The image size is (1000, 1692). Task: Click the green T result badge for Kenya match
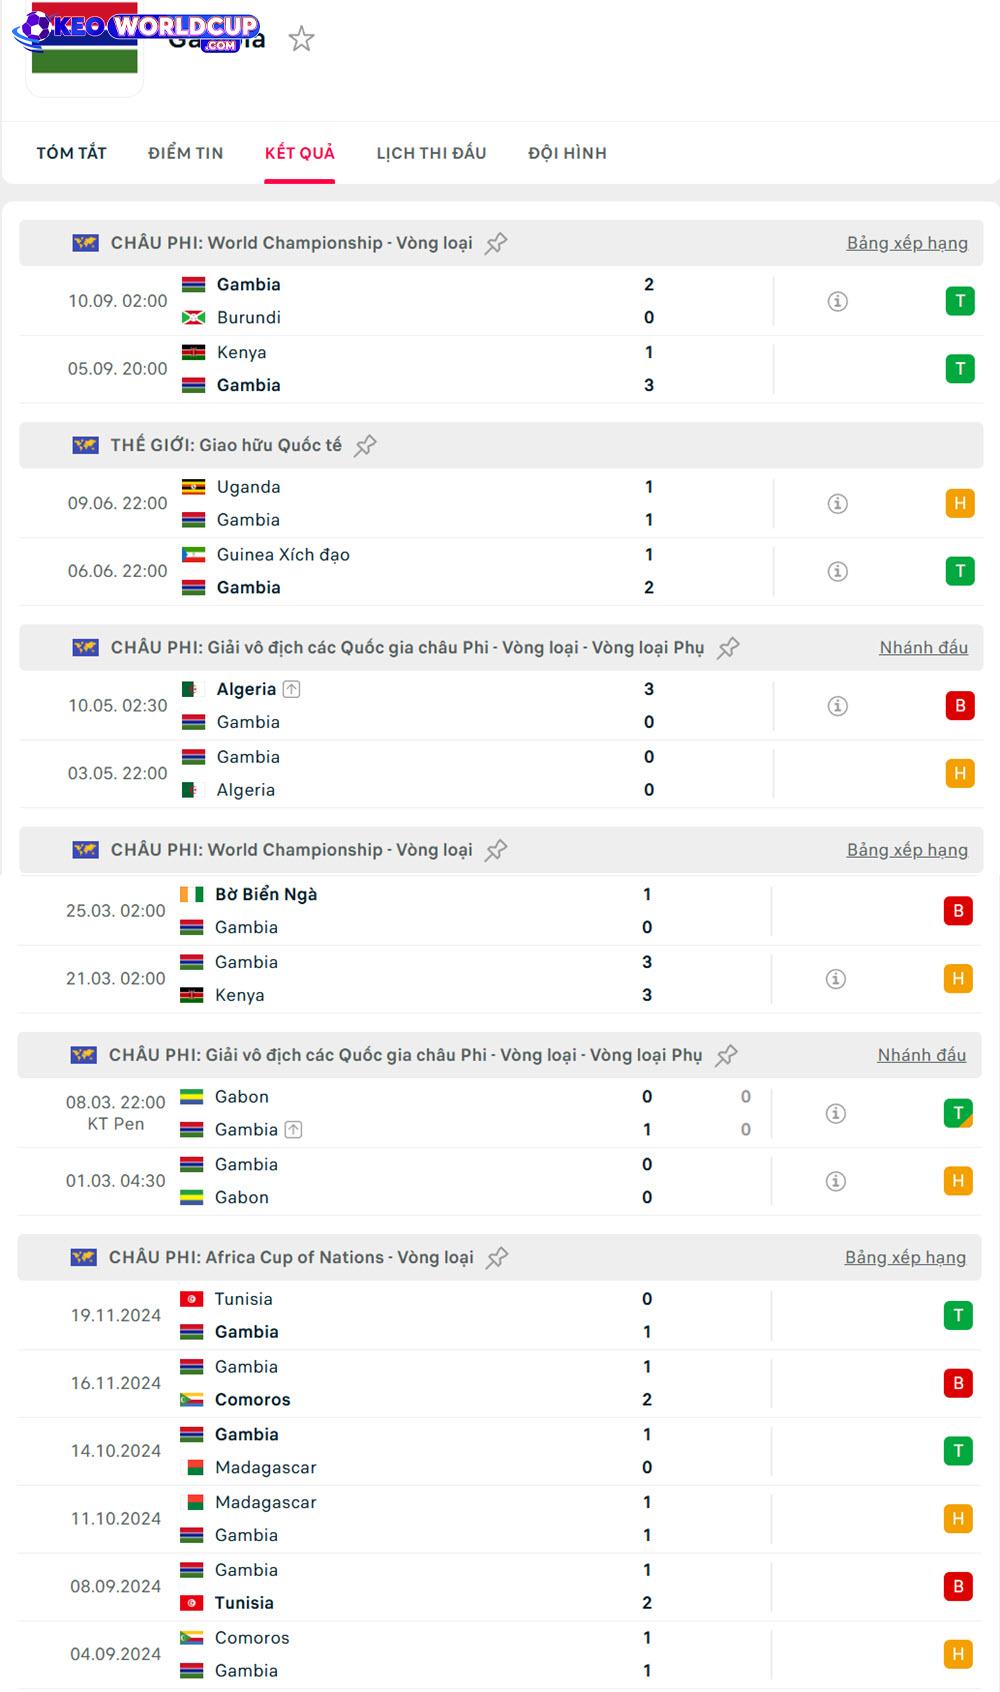point(960,369)
